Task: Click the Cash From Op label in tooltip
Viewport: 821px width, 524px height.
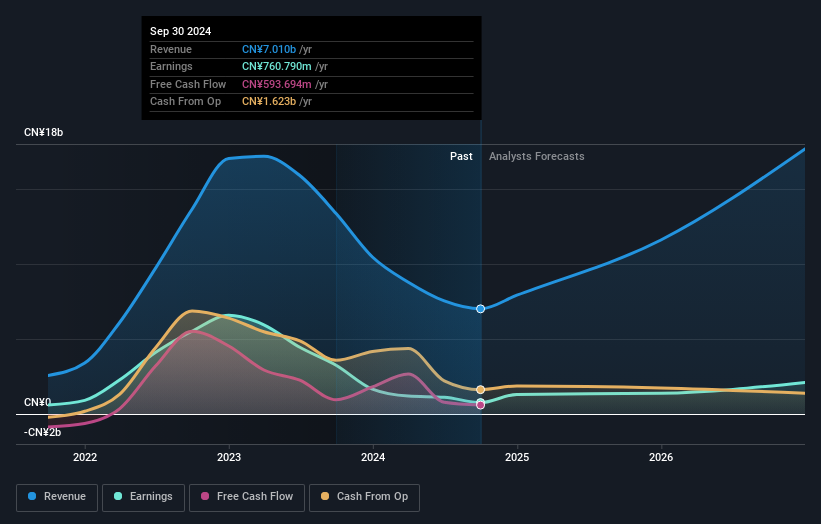Action: point(185,102)
